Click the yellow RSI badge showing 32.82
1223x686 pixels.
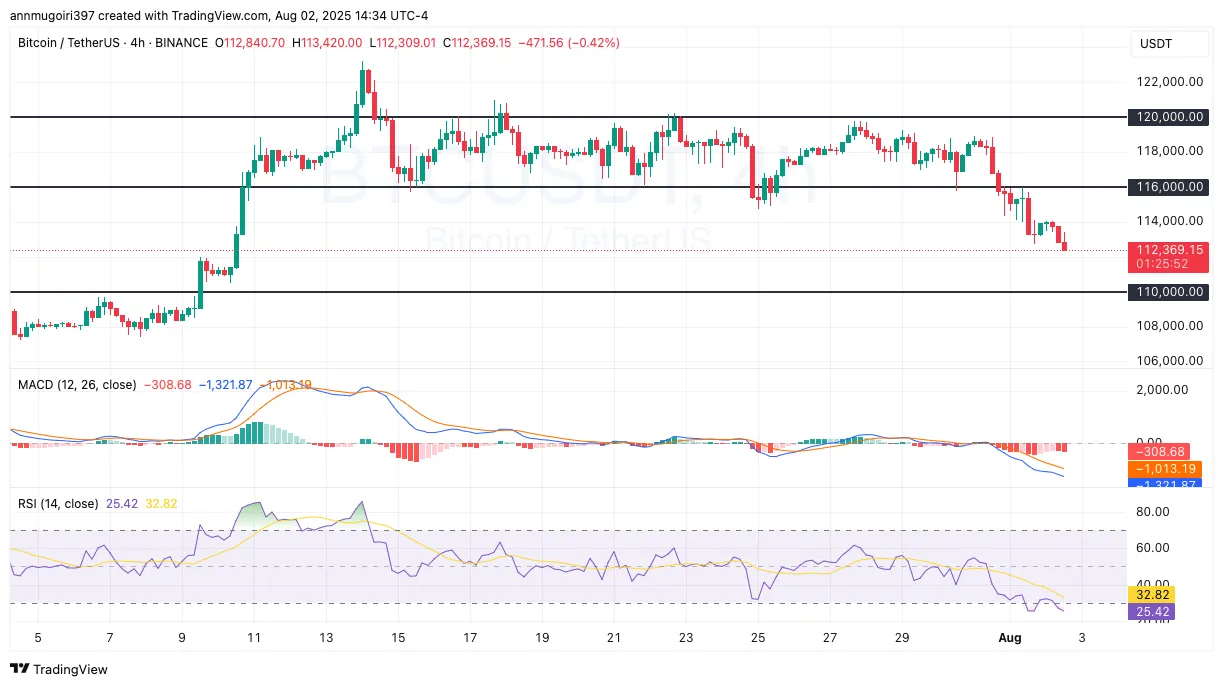(1152, 594)
